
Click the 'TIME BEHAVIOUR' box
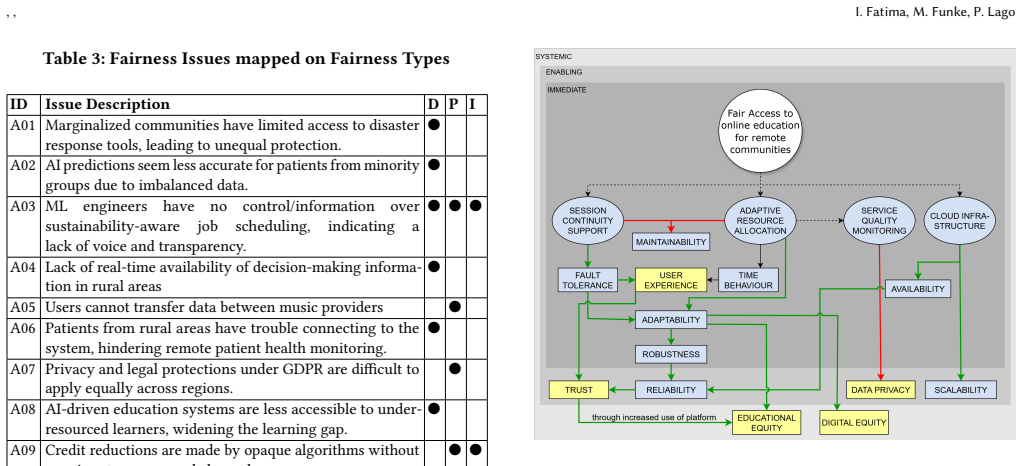click(x=748, y=280)
